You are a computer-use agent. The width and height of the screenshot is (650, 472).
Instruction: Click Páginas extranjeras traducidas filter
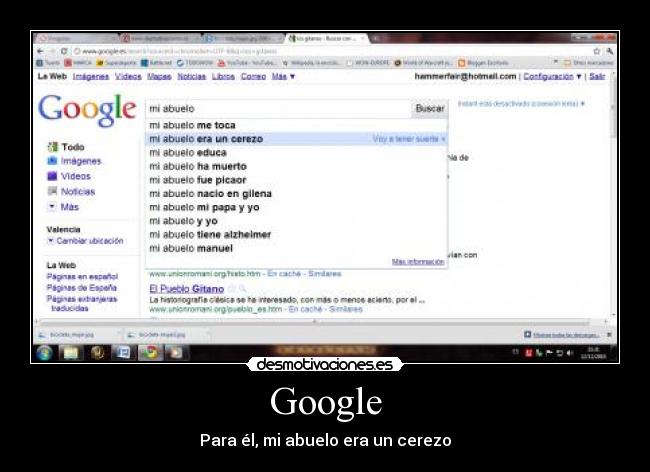click(82, 303)
